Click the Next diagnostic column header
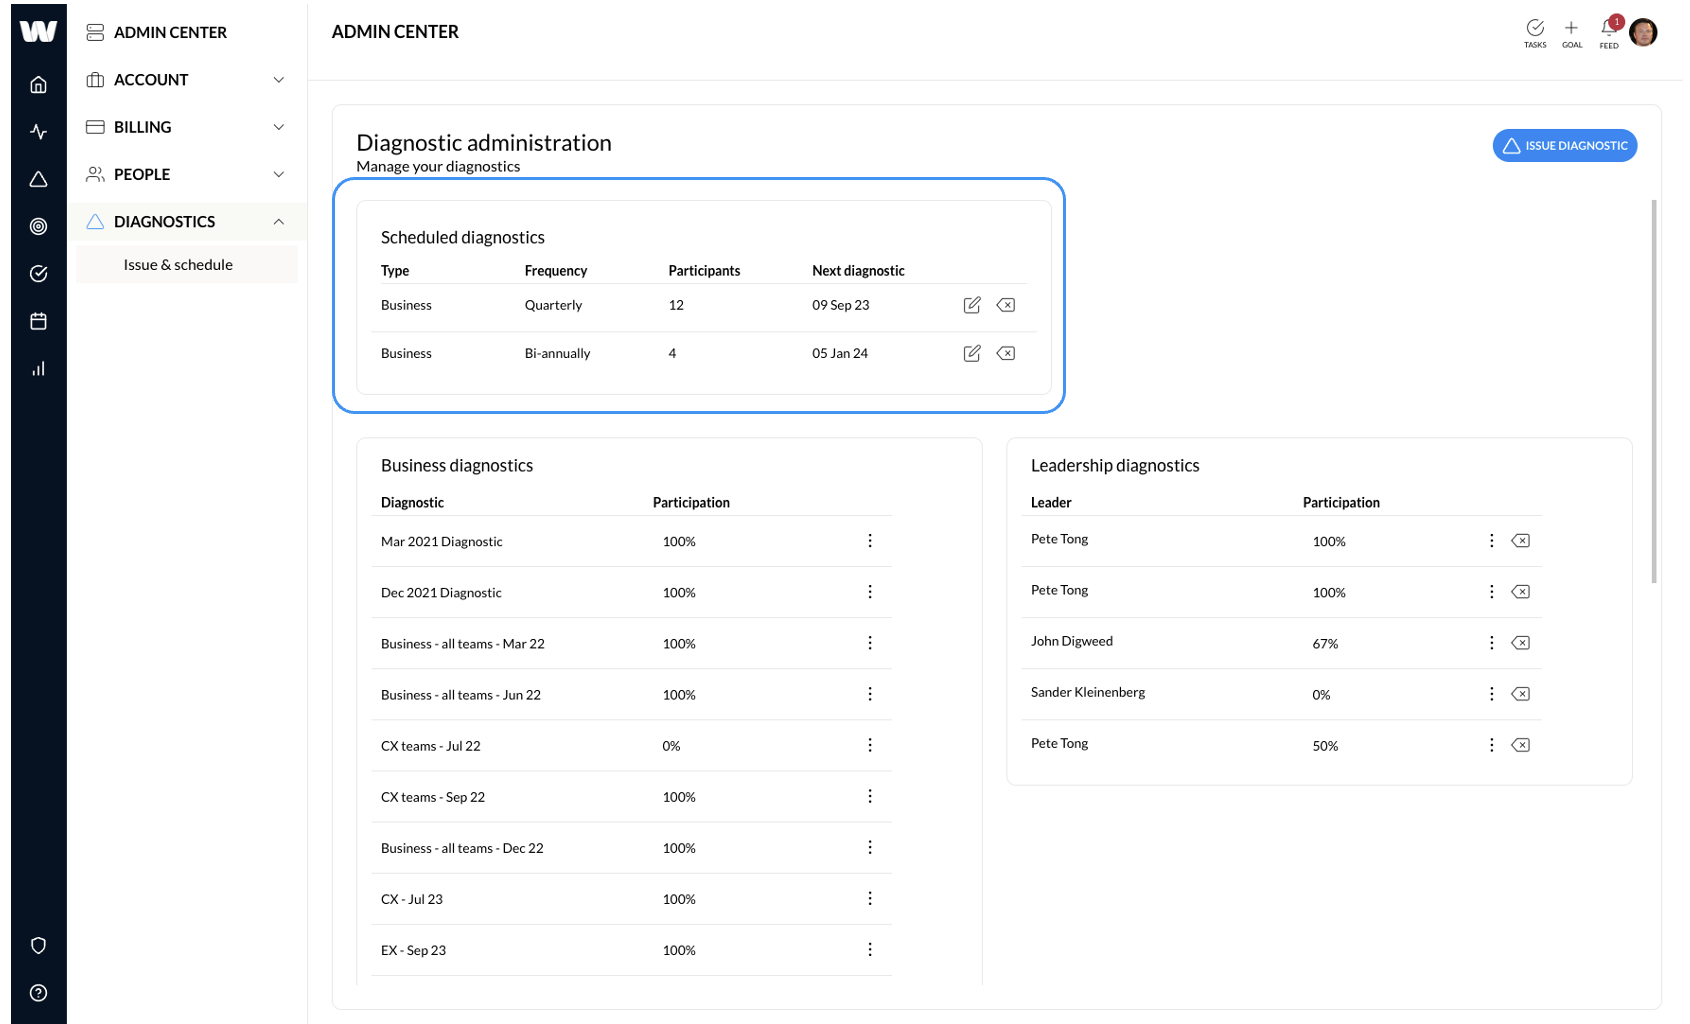 [x=858, y=271]
